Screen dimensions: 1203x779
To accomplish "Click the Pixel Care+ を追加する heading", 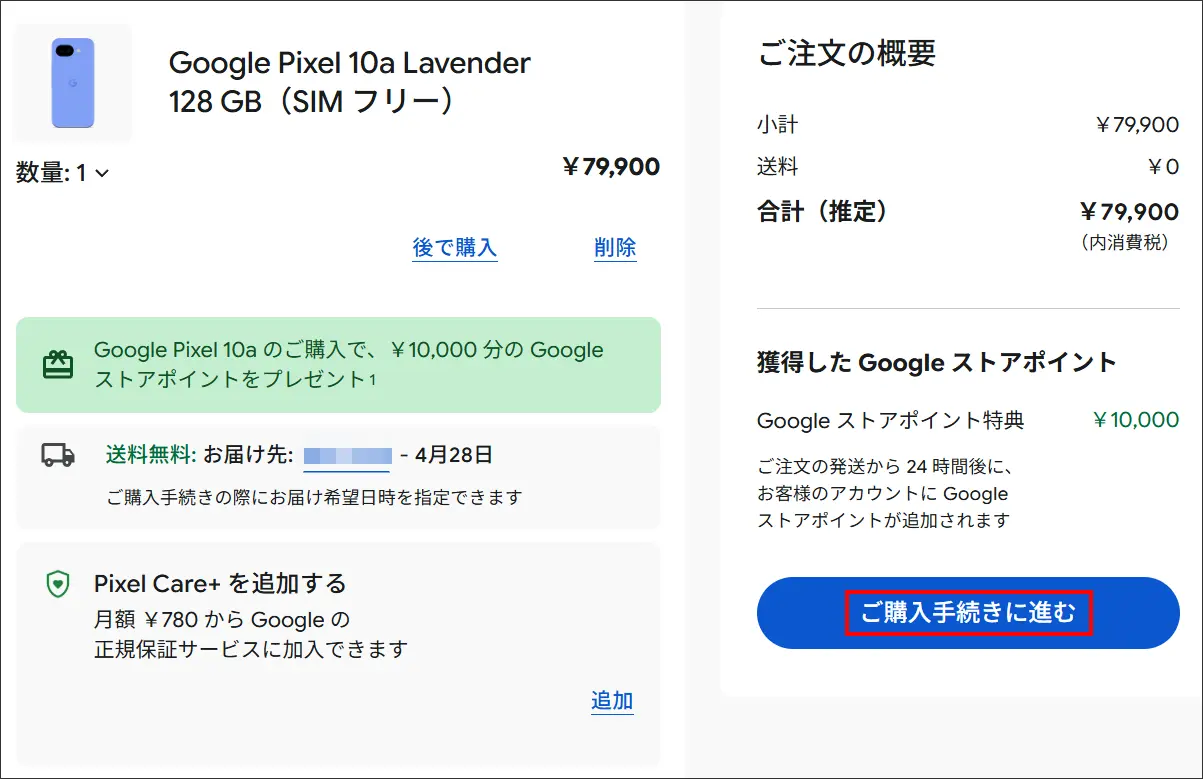I will coord(220,583).
